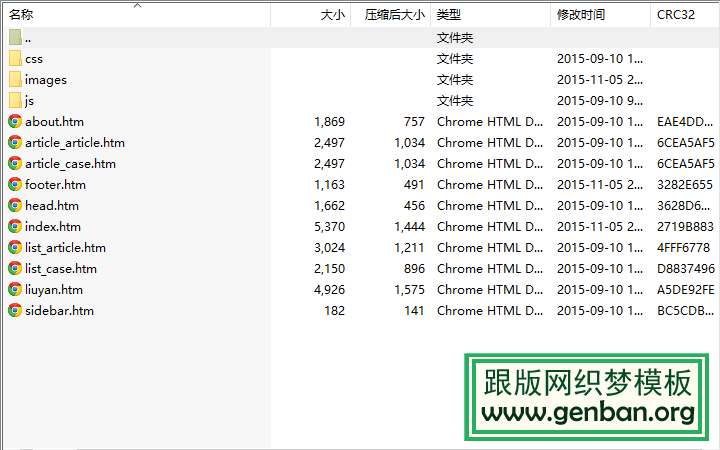This screenshot has width=720, height=450.
Task: Click the js folder icon
Action: point(15,100)
